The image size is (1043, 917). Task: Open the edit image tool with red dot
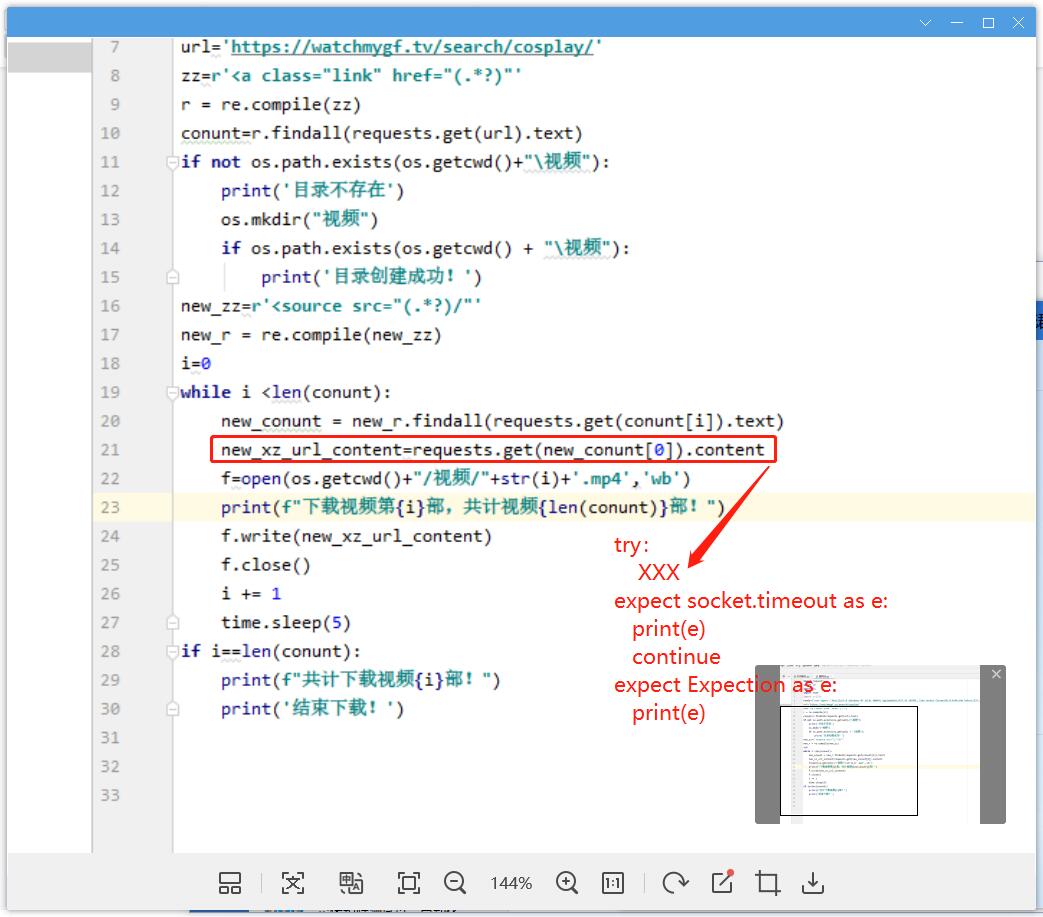tap(722, 882)
